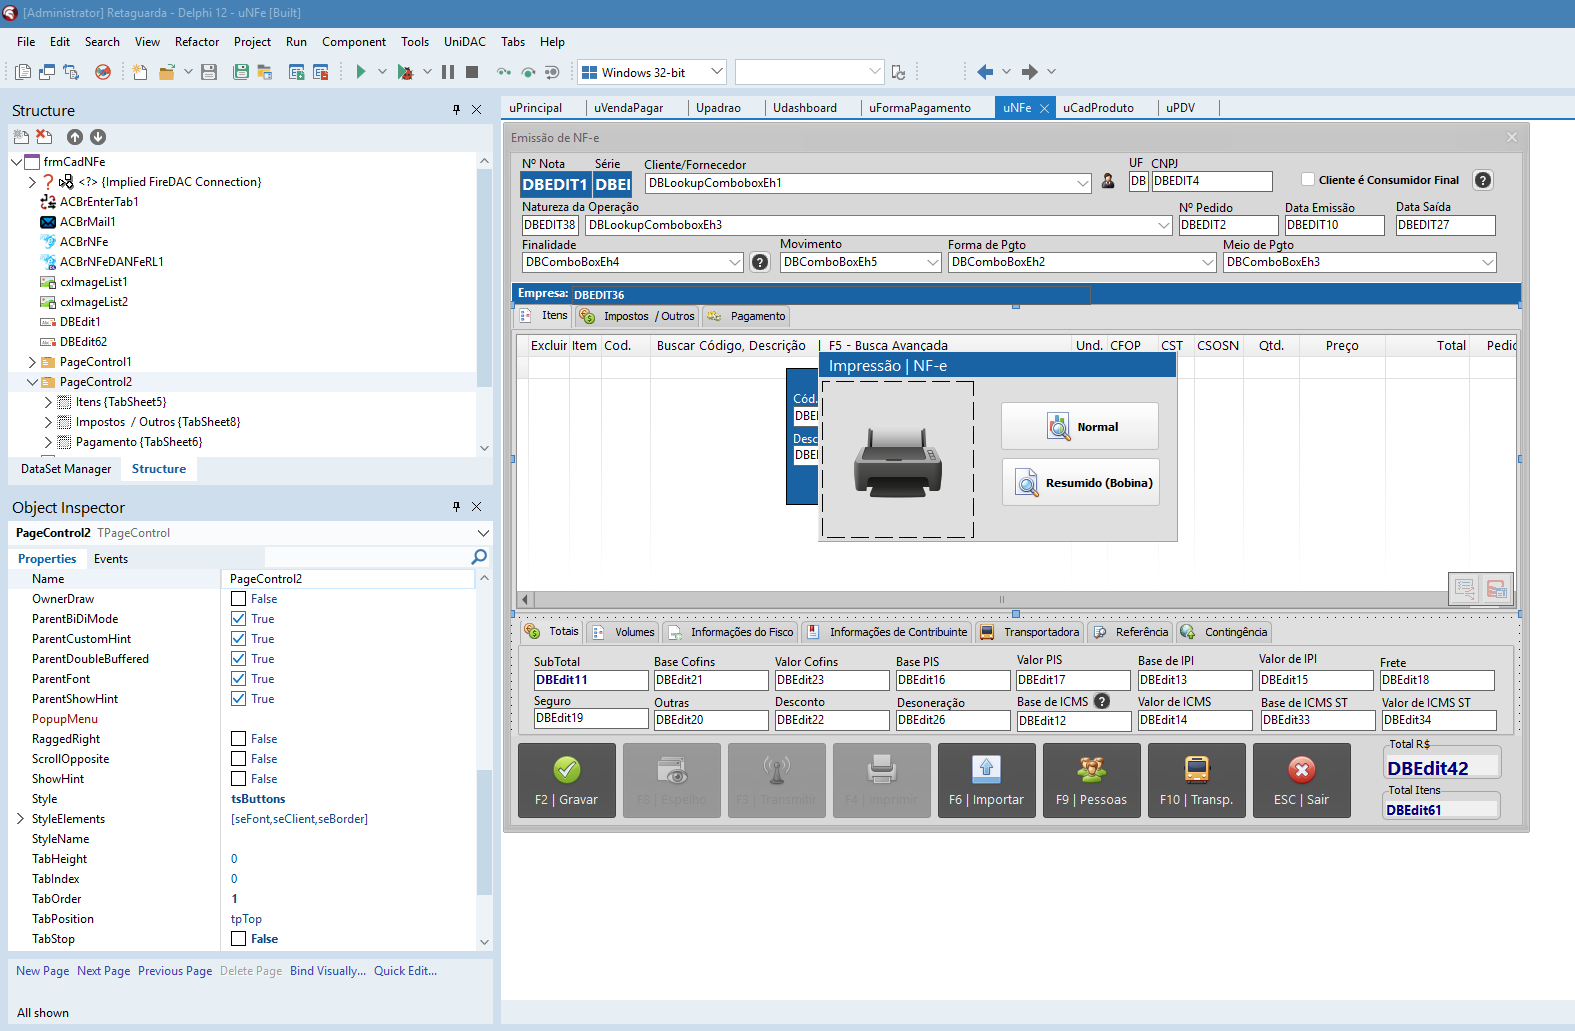Screen dimensions: 1575x1031
Task: Switch to the uCadProduto editor tab
Action: pos(1098,108)
